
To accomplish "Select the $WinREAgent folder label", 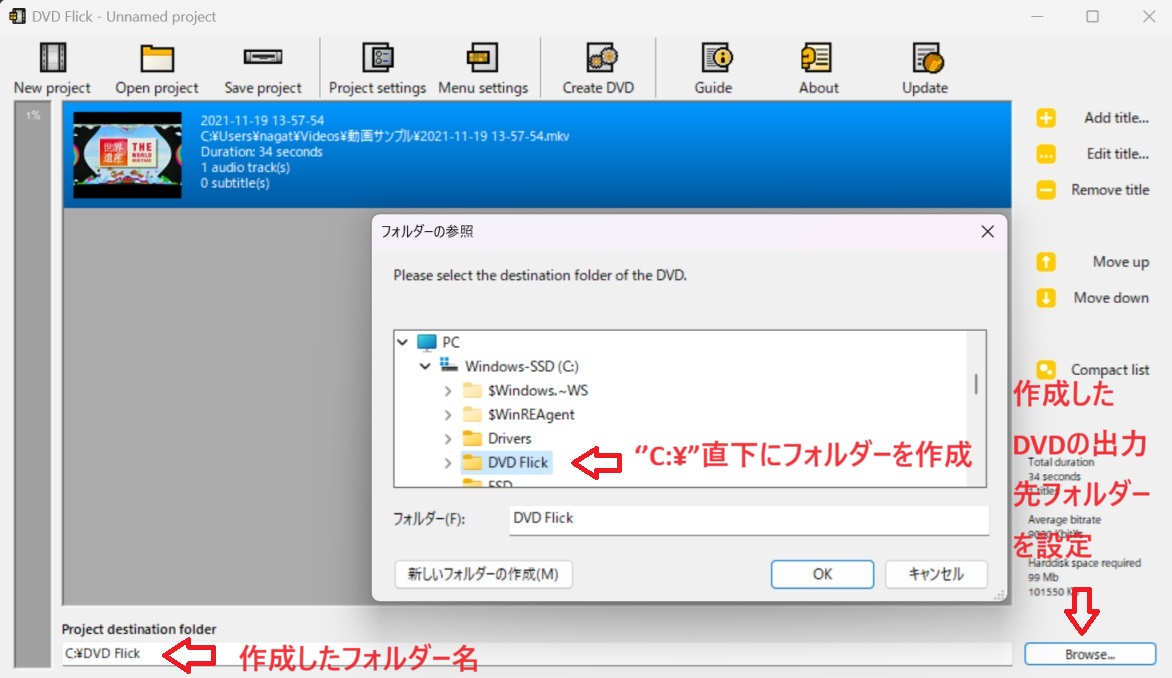I will coord(531,414).
